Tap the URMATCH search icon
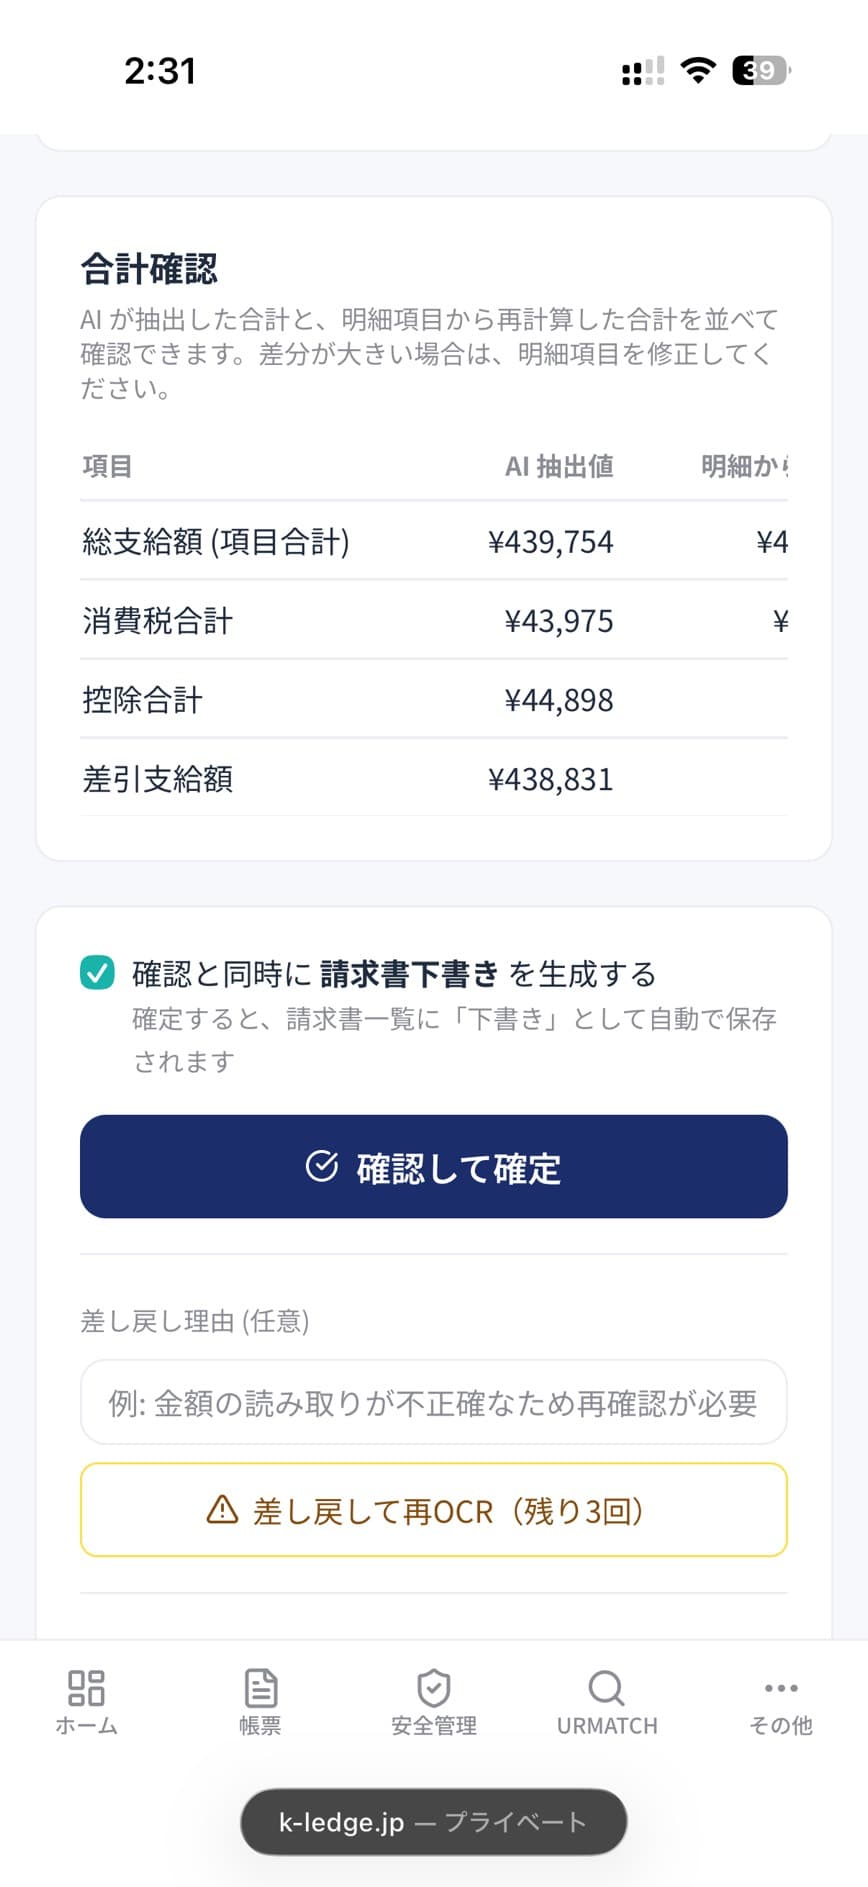The height and width of the screenshot is (1887, 868). click(607, 1687)
